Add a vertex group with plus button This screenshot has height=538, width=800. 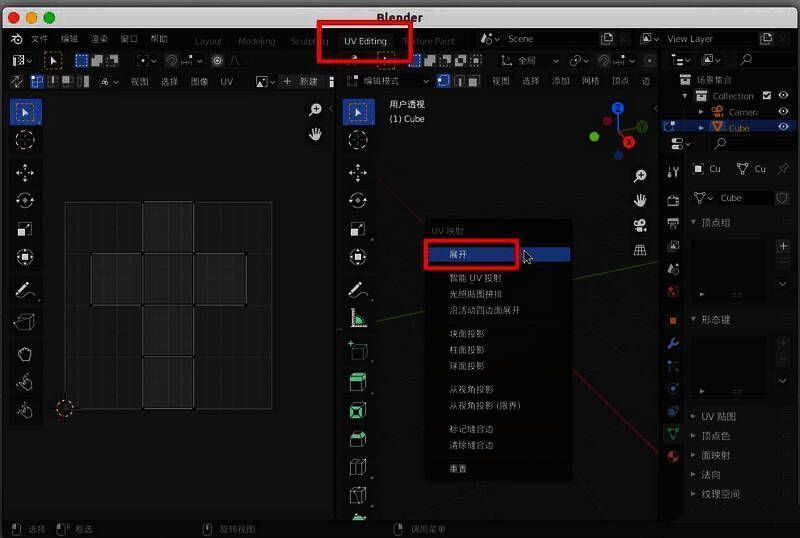(x=783, y=247)
